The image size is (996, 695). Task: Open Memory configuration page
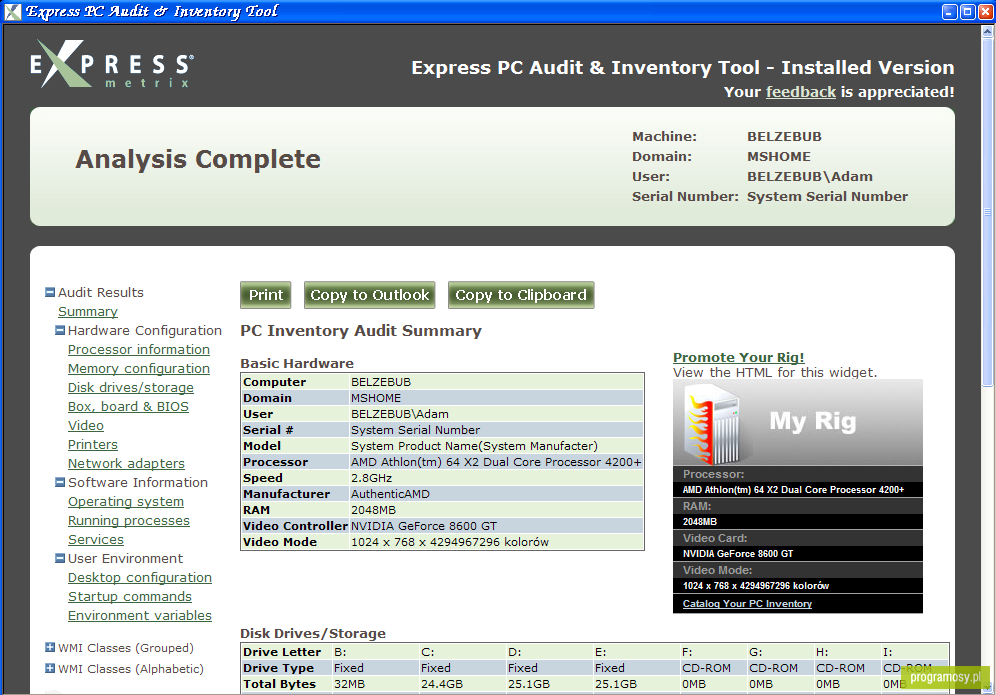coord(138,368)
